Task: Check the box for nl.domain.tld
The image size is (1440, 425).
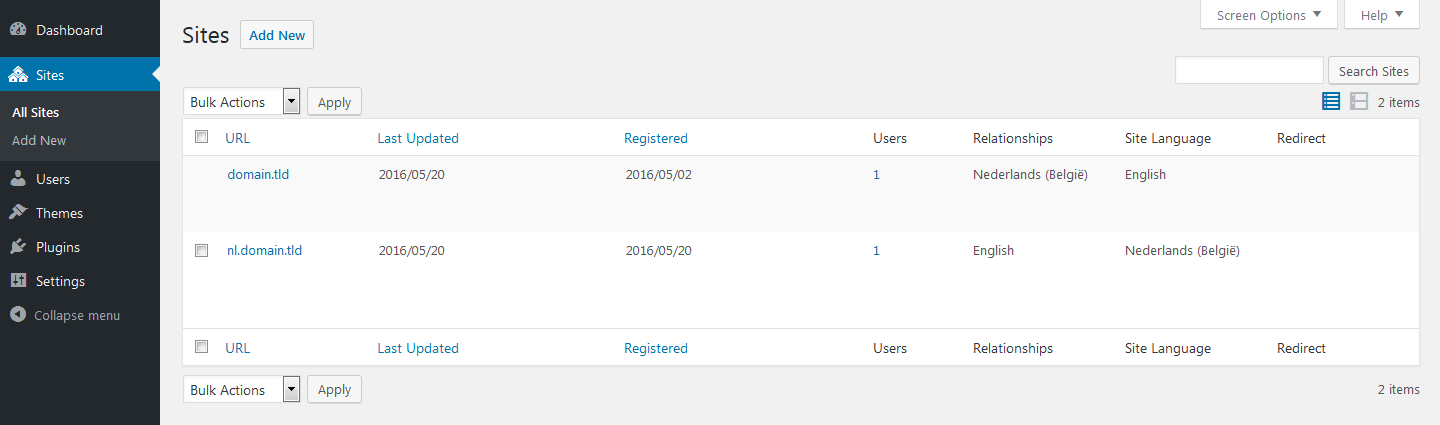Action: 201,250
